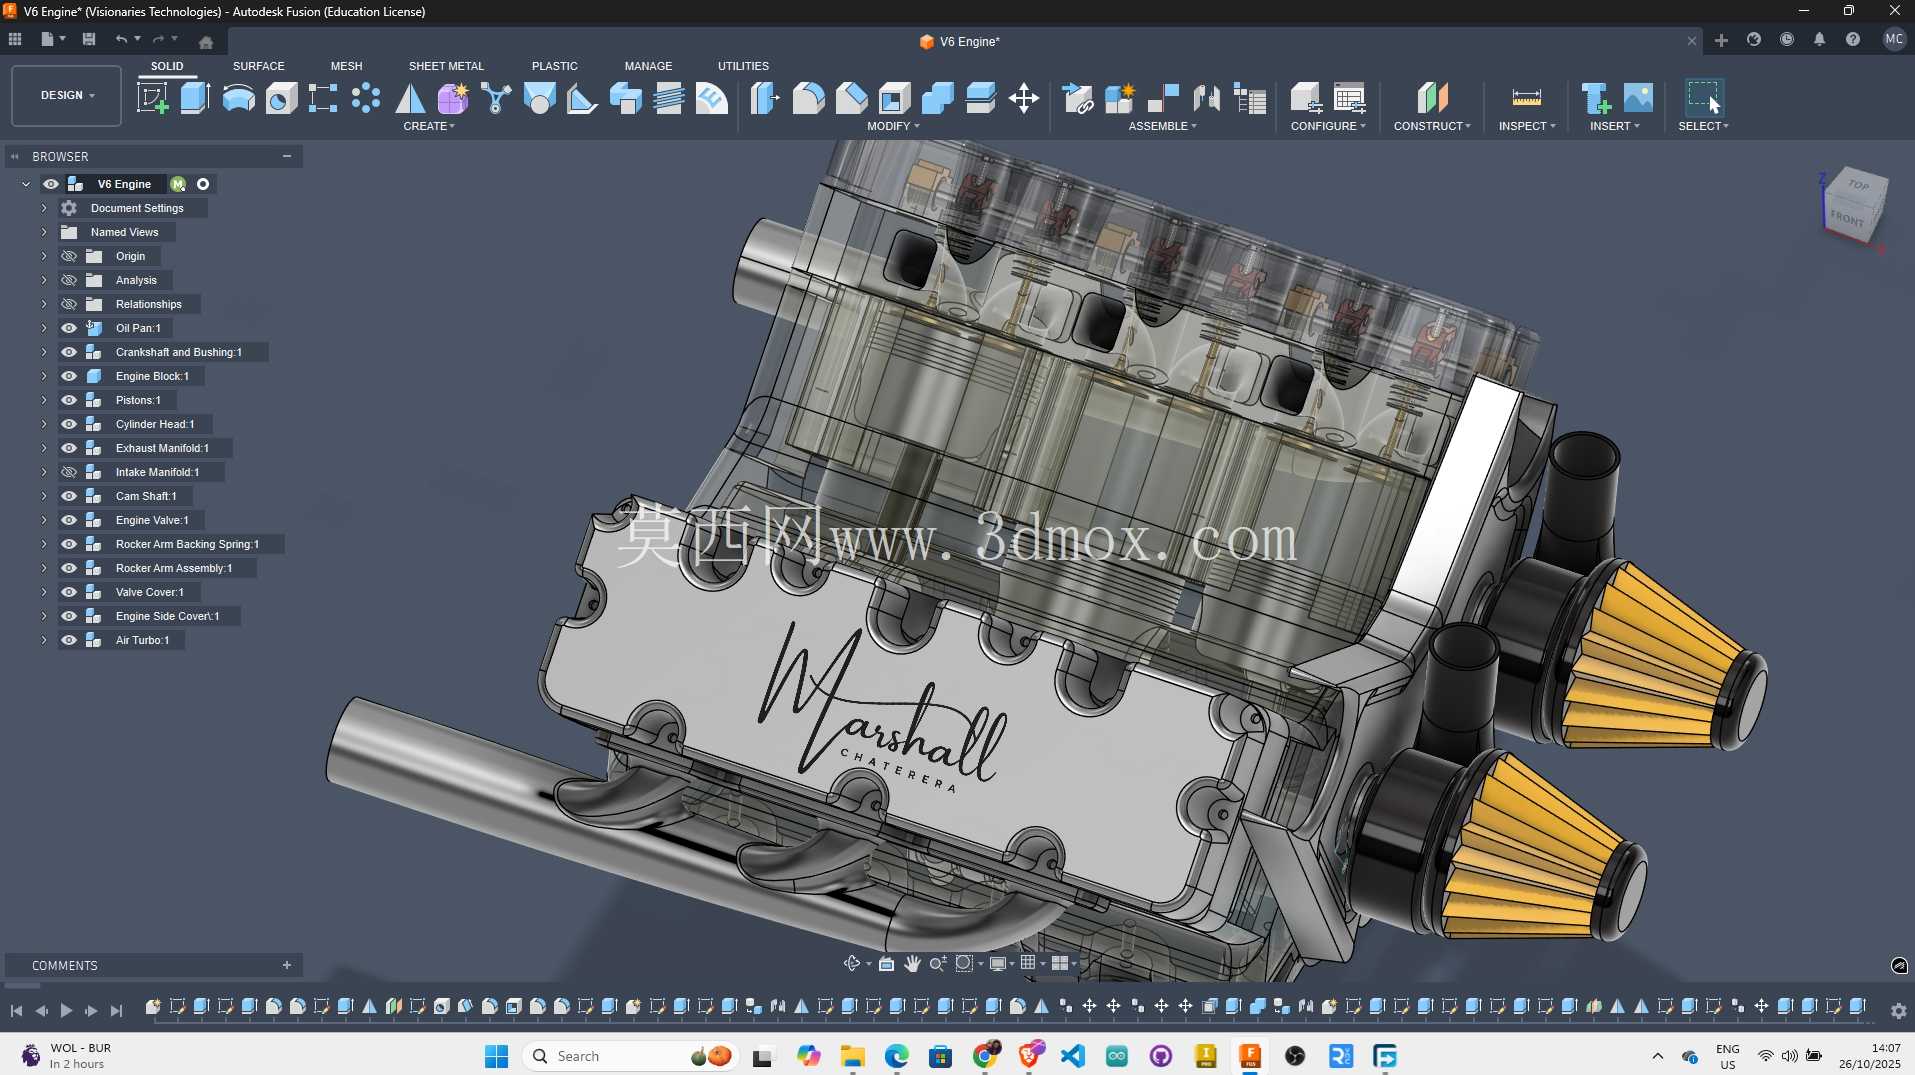This screenshot has width=1915, height=1075.
Task: Open the Insert Canvas image tool
Action: pos(1638,98)
